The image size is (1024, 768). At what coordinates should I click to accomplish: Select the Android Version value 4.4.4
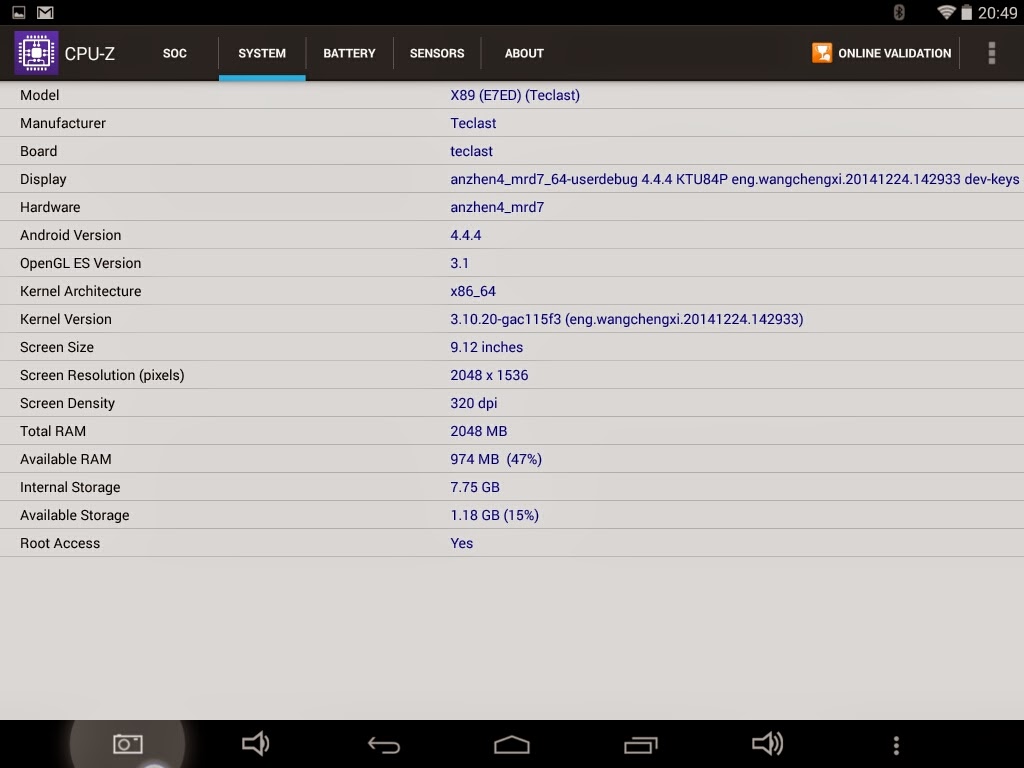point(466,235)
